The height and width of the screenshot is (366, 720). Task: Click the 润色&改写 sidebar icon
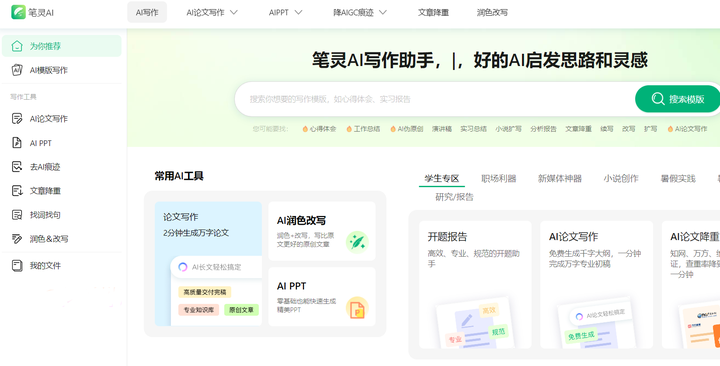click(x=17, y=238)
